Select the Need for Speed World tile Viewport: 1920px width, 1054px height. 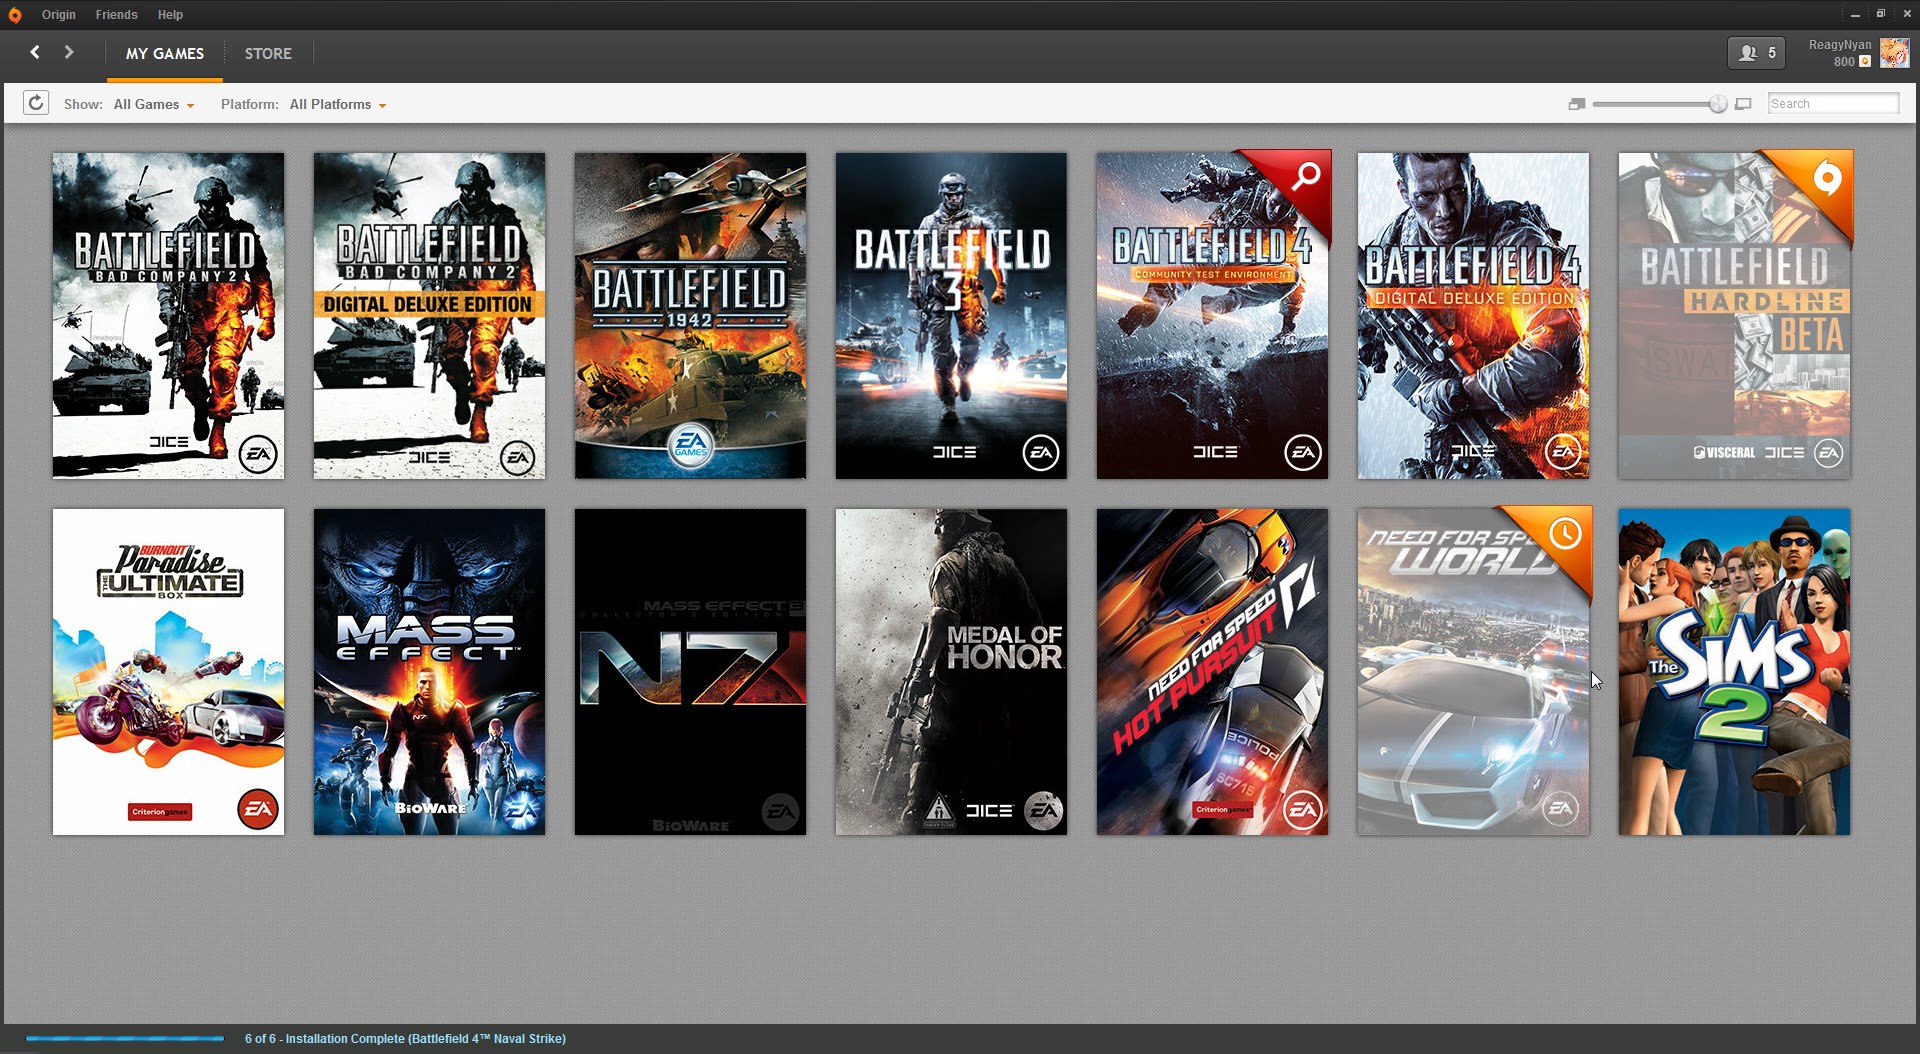pos(1473,671)
